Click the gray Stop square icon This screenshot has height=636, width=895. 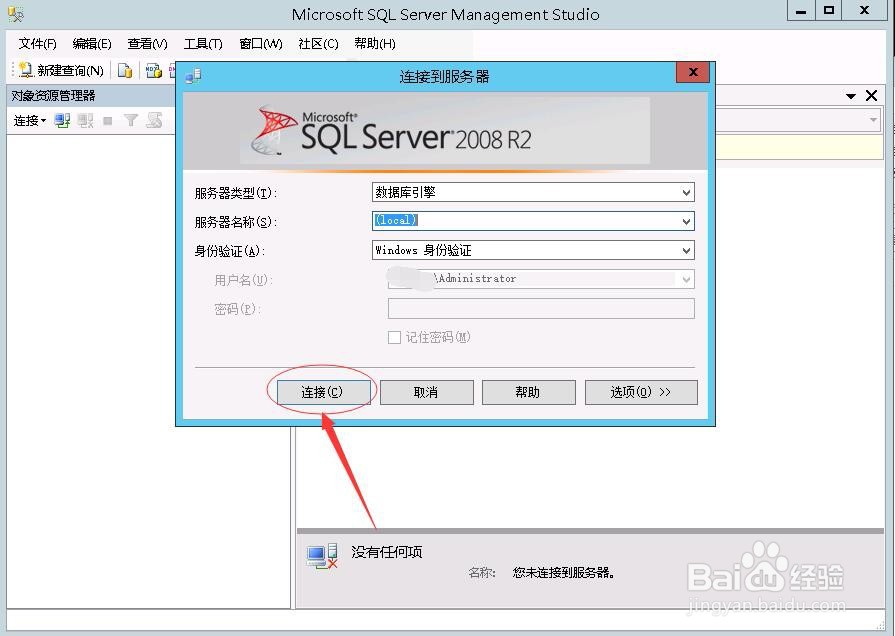click(108, 120)
